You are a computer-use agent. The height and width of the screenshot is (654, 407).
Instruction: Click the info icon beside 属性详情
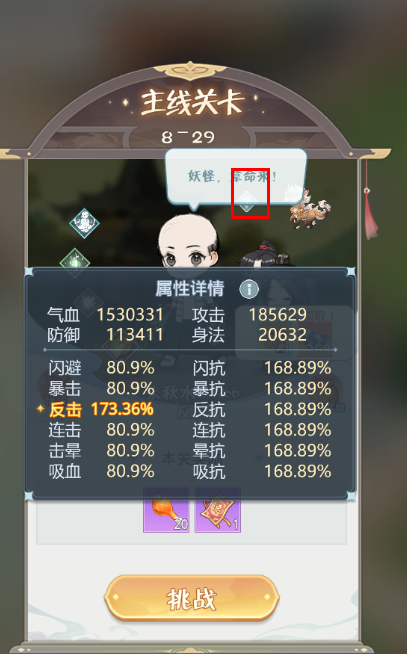[249, 289]
